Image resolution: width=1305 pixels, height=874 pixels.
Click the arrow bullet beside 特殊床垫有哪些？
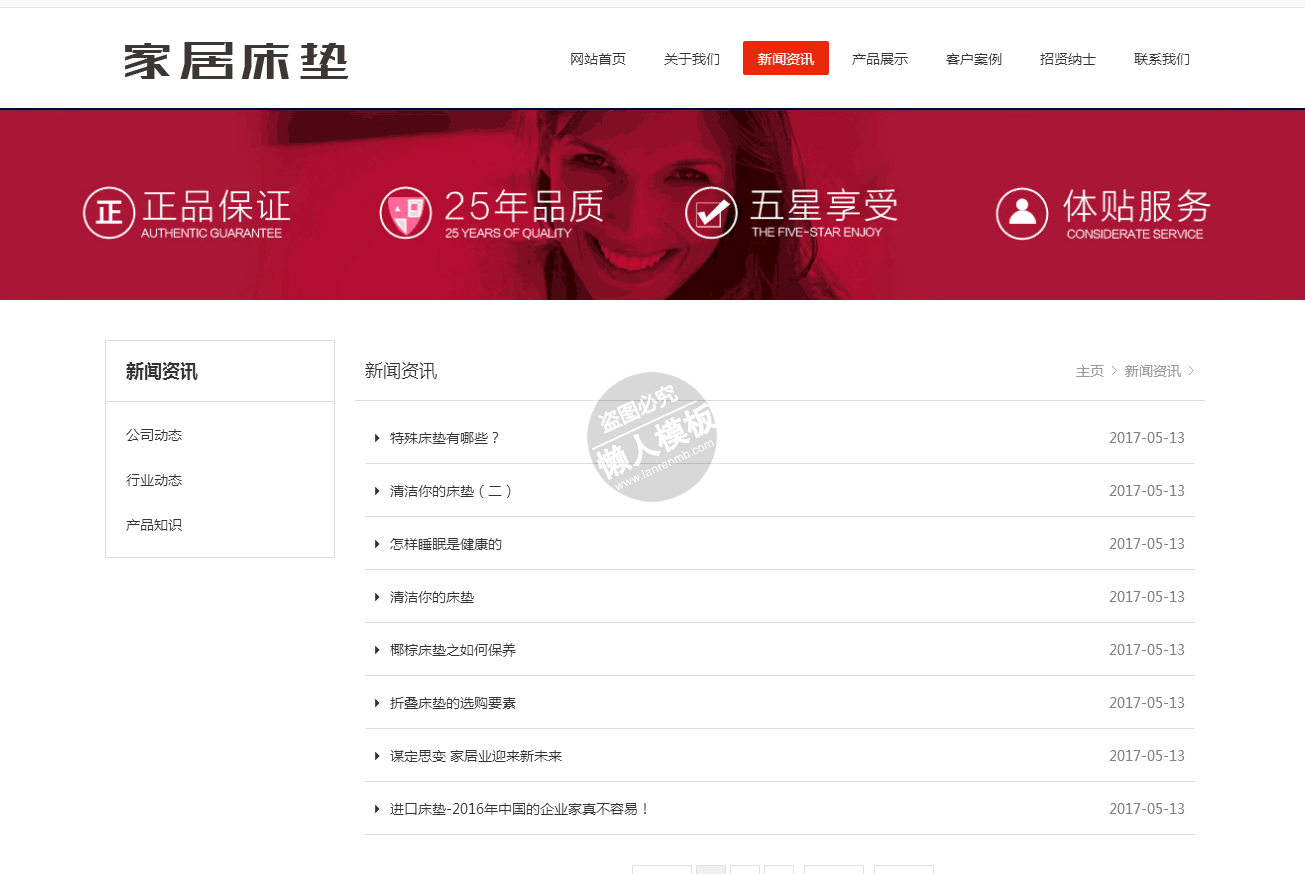coord(377,438)
